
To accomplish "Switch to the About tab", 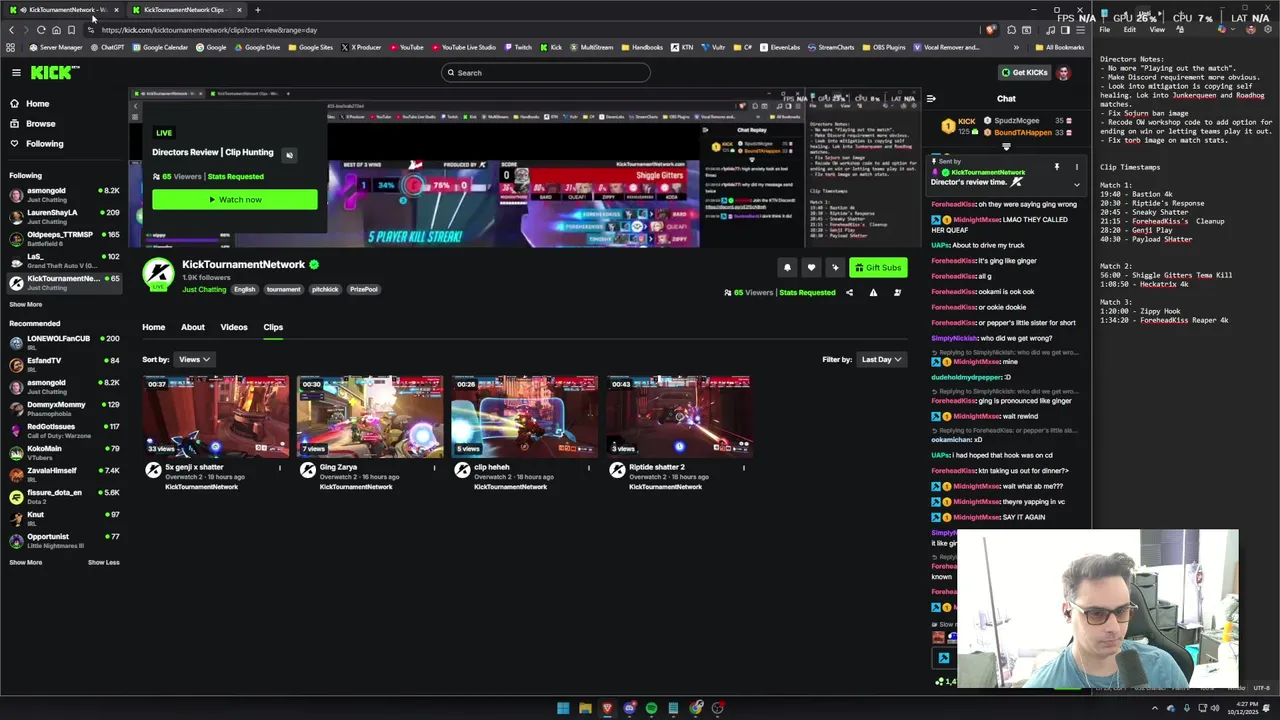I will [x=193, y=327].
